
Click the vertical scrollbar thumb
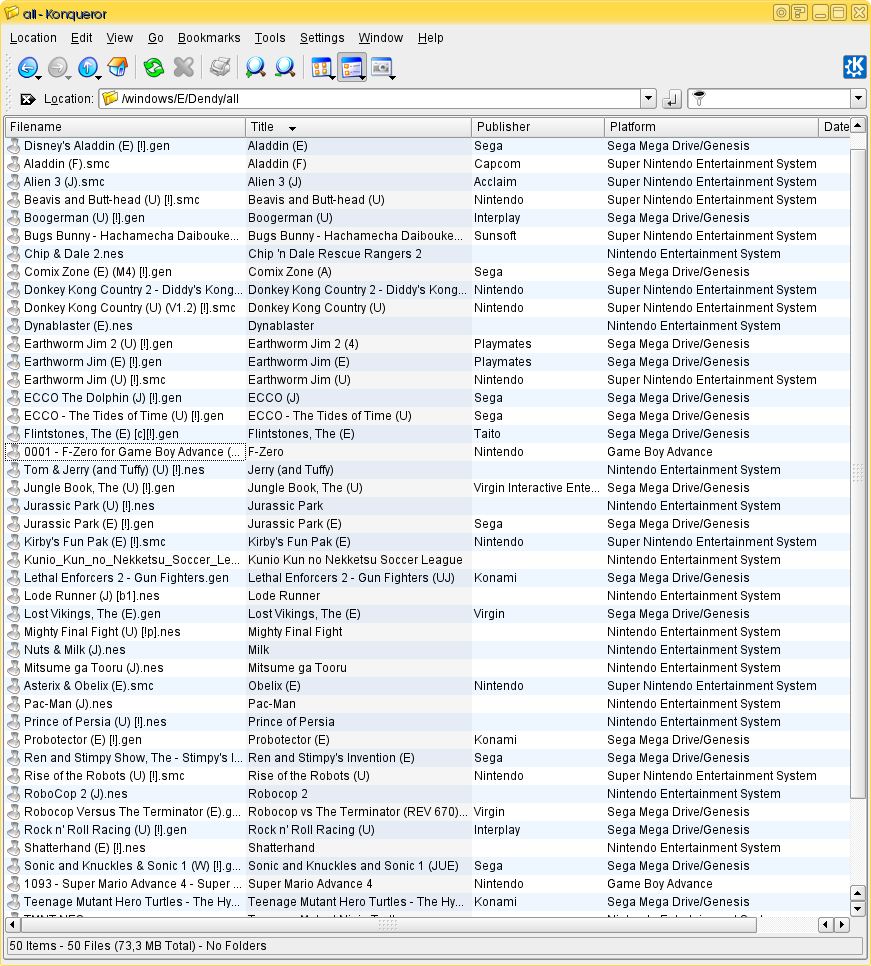[857, 473]
